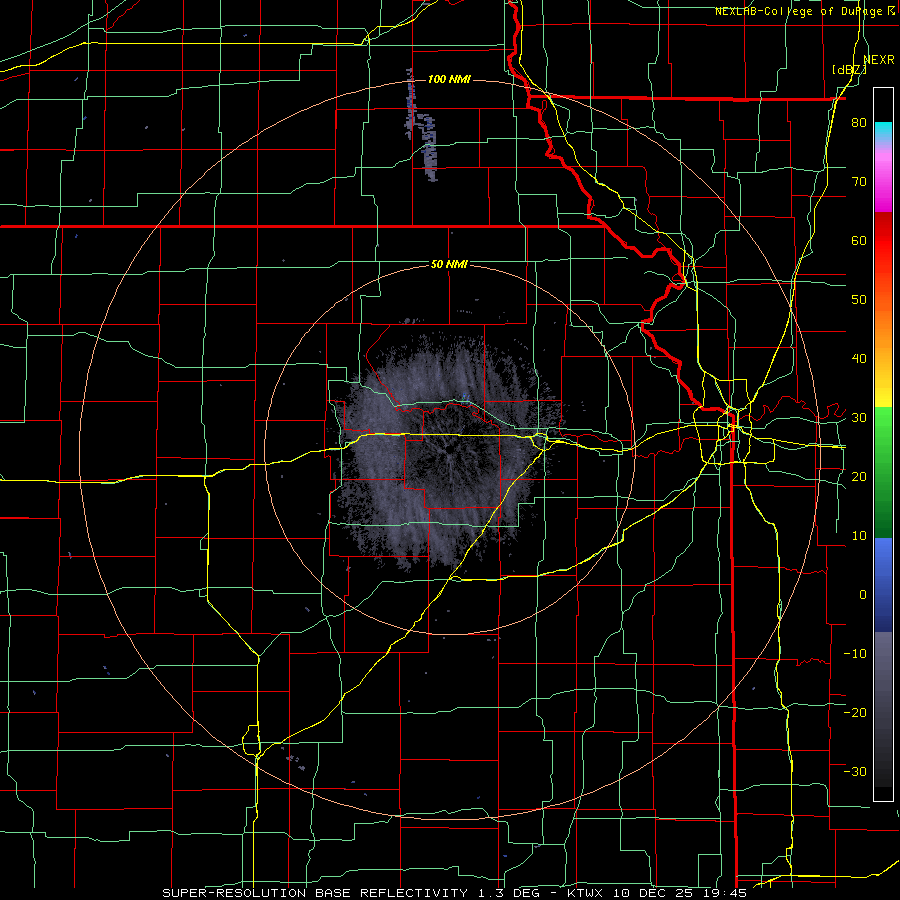Click the 50 NMI range ring label

(449, 264)
